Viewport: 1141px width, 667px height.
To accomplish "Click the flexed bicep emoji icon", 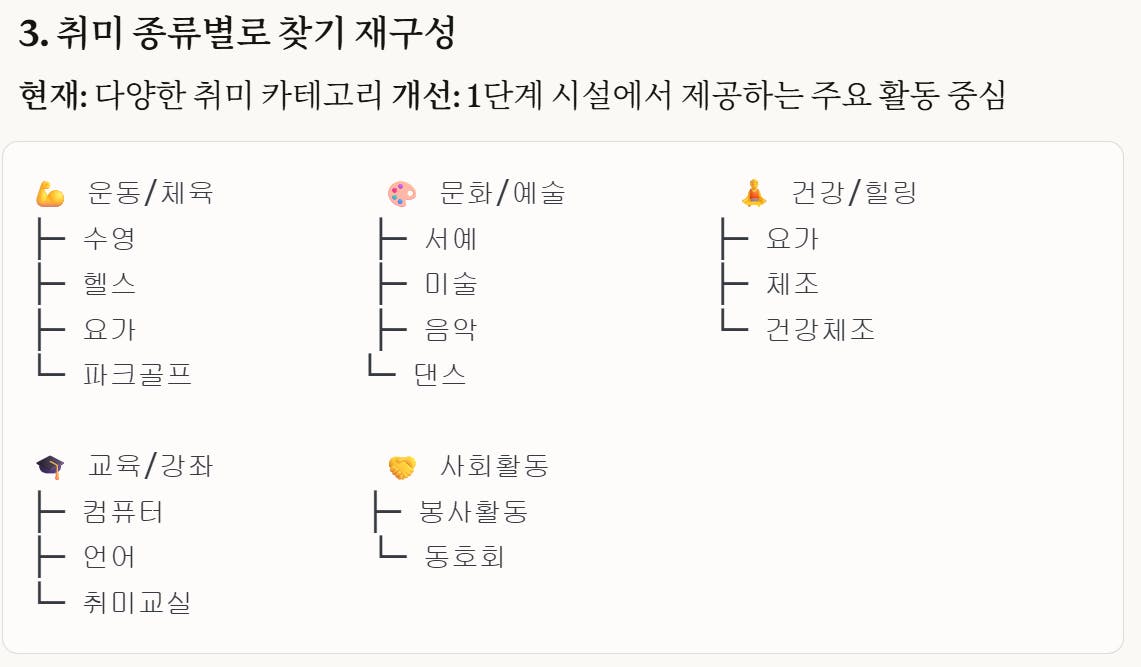I will coord(50,193).
